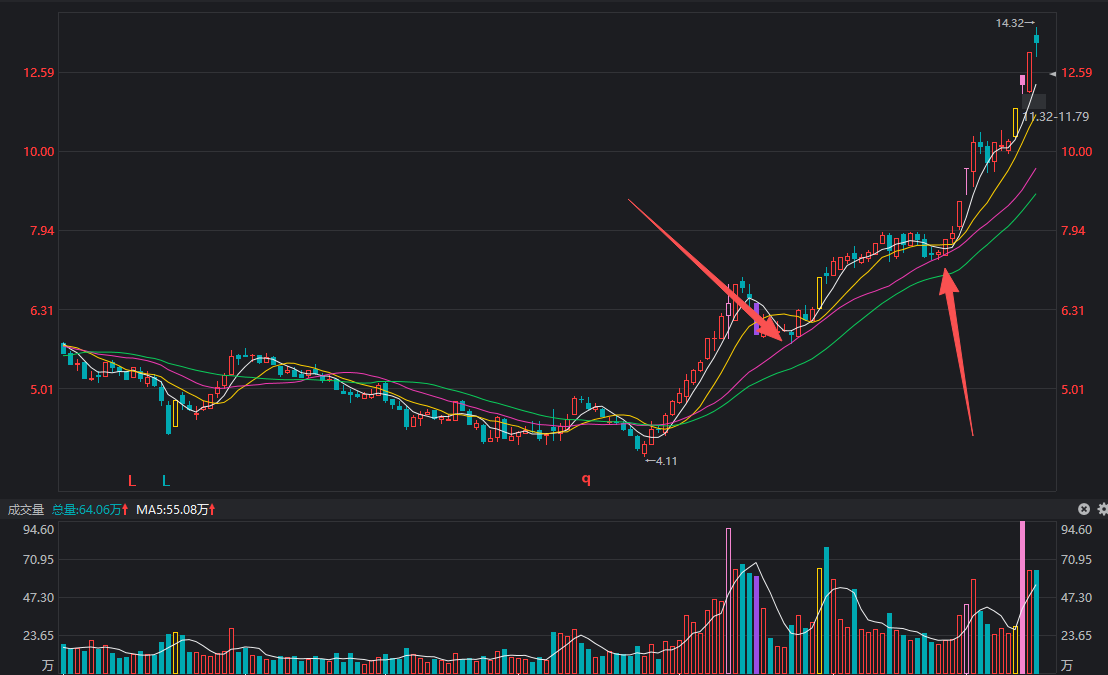
Task: Click the red L marker below chart
Action: (x=131, y=481)
